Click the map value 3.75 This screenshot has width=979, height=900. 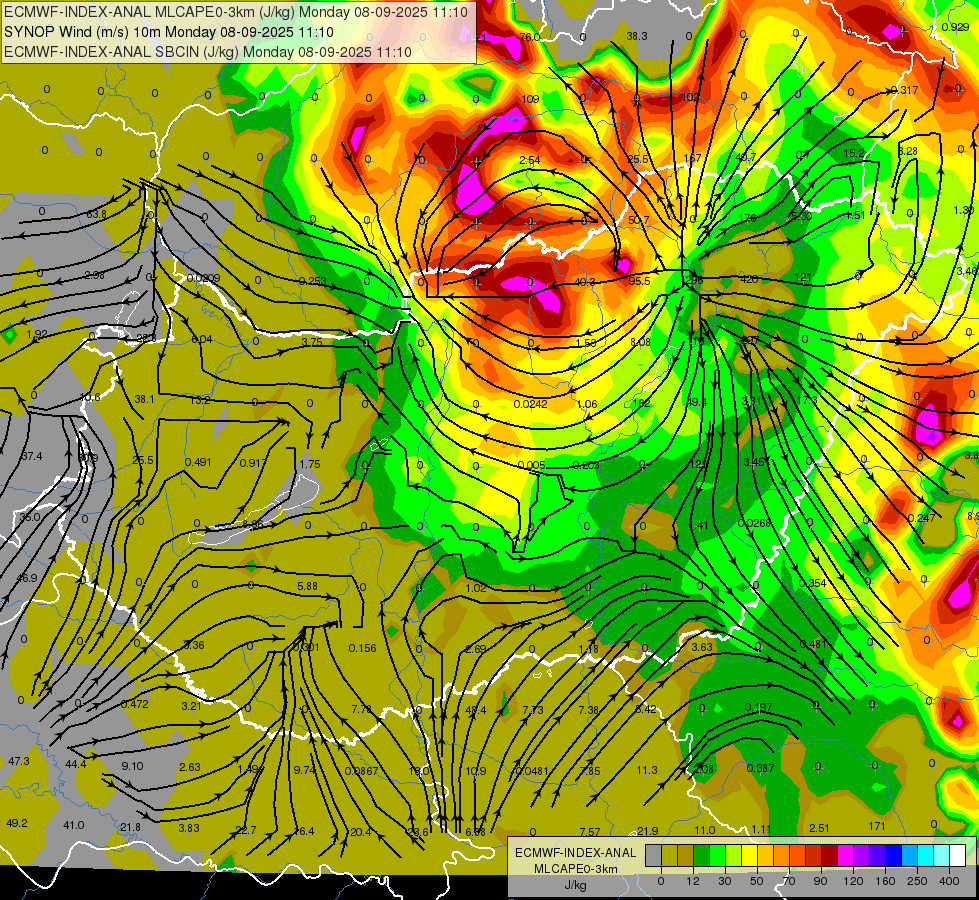tap(312, 342)
